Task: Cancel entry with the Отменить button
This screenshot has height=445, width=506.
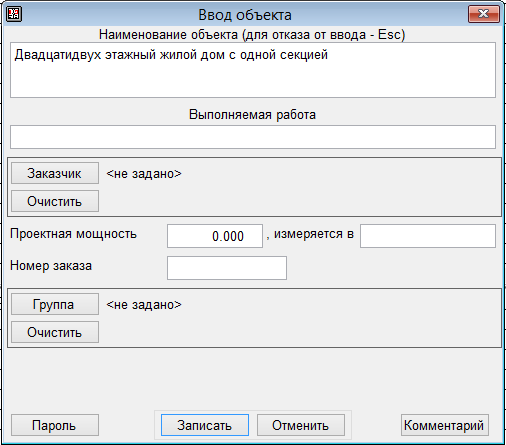Action: click(301, 425)
